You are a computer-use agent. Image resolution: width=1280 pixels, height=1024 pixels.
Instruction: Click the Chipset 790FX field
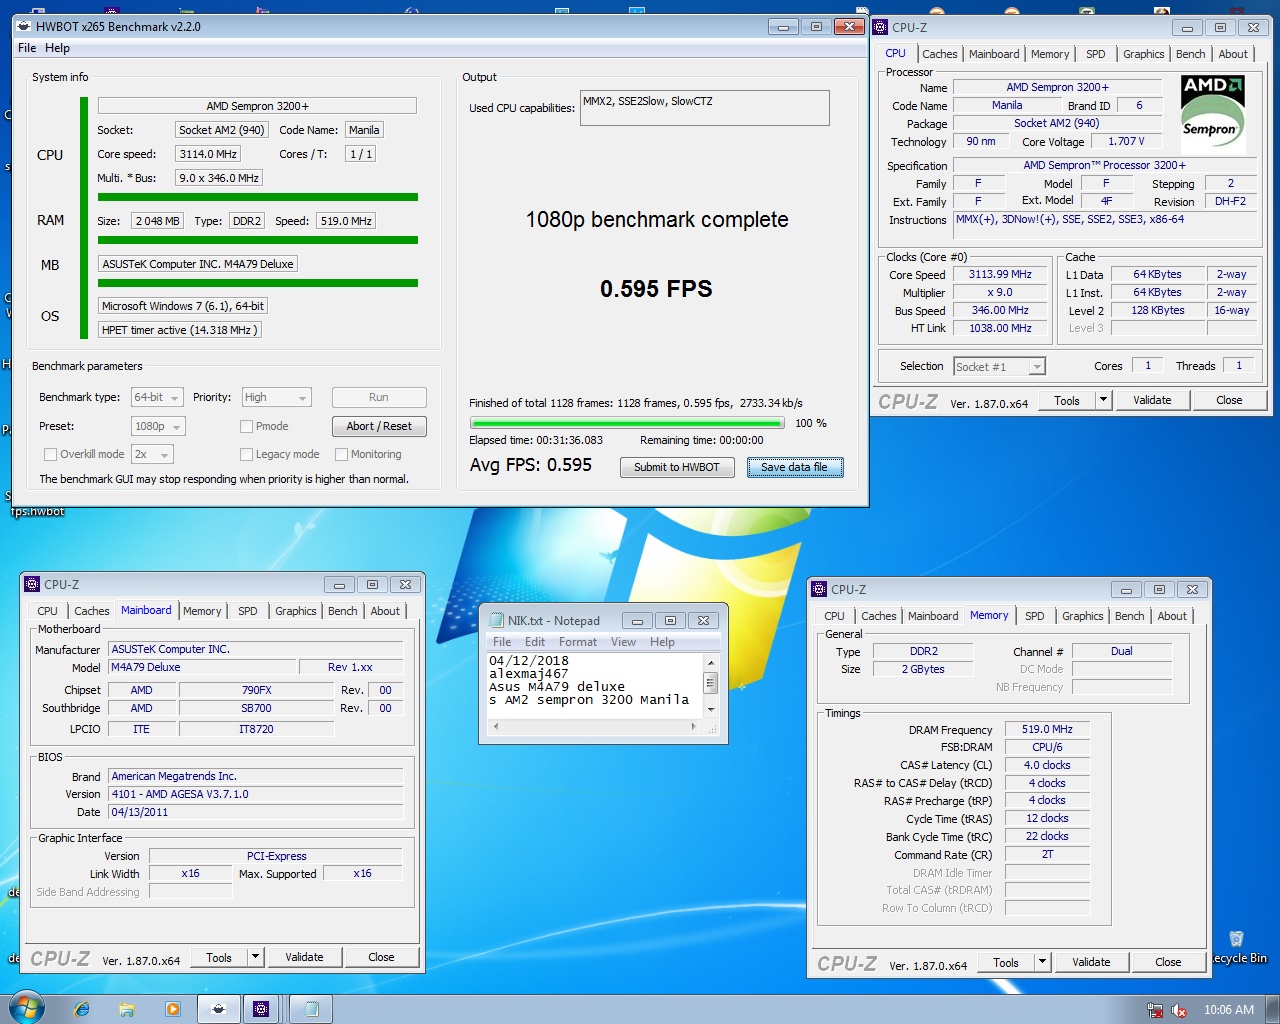[256, 690]
